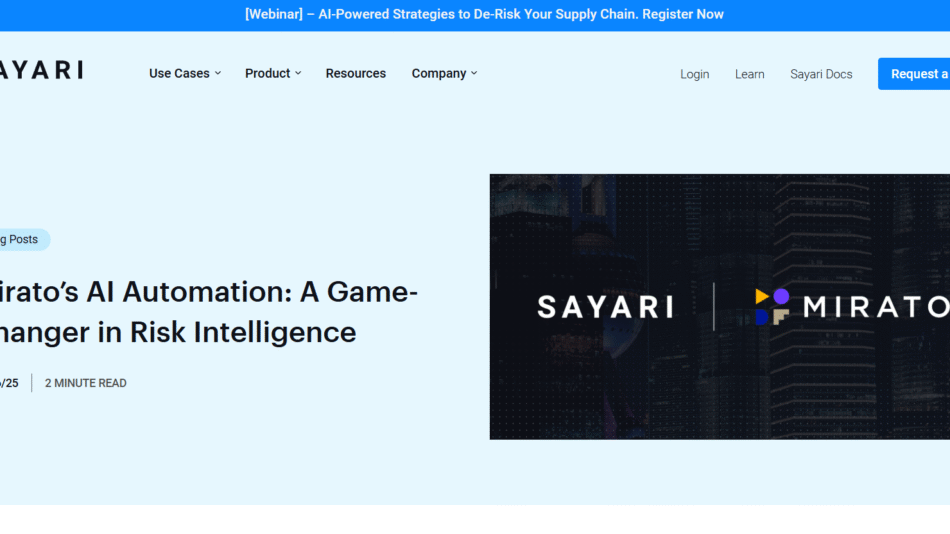This screenshot has width=950, height=534.
Task: Click the white SAYARI wordmark in the hero image
Action: (605, 307)
